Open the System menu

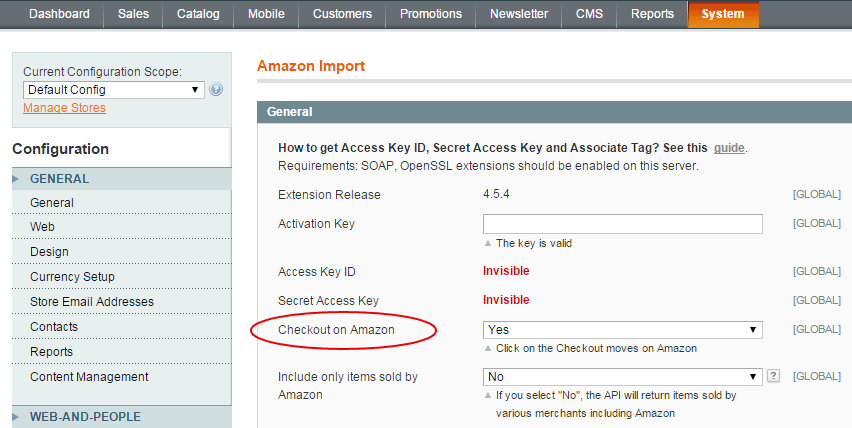point(723,14)
